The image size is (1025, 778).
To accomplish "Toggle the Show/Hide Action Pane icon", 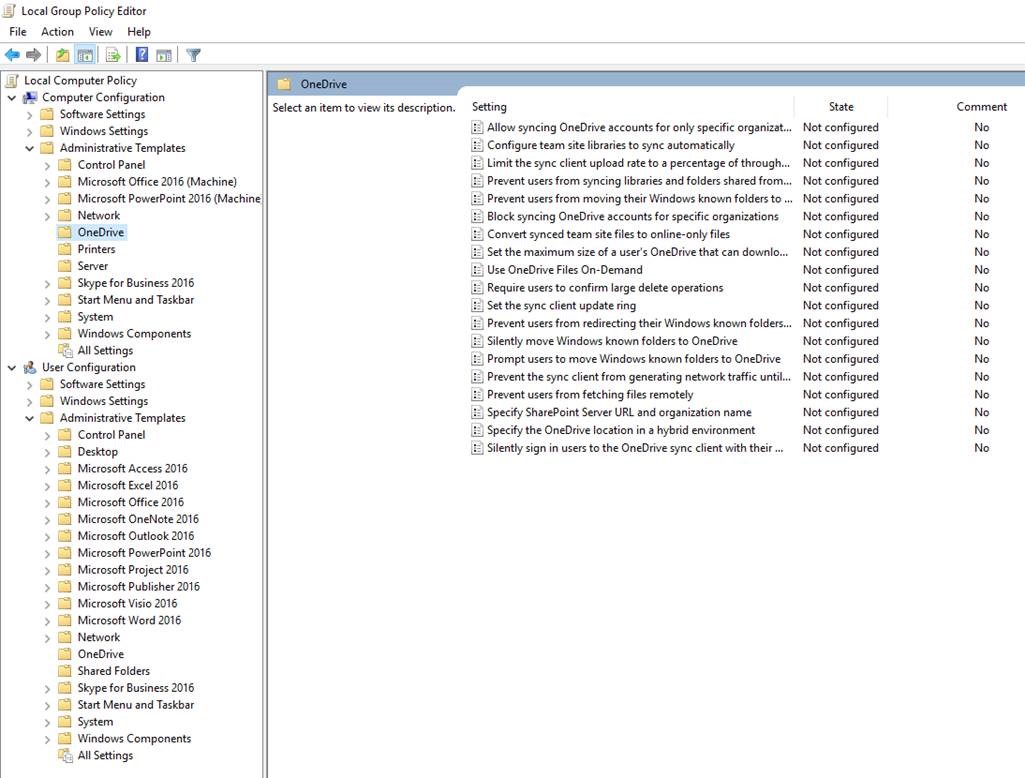I will coord(164,55).
